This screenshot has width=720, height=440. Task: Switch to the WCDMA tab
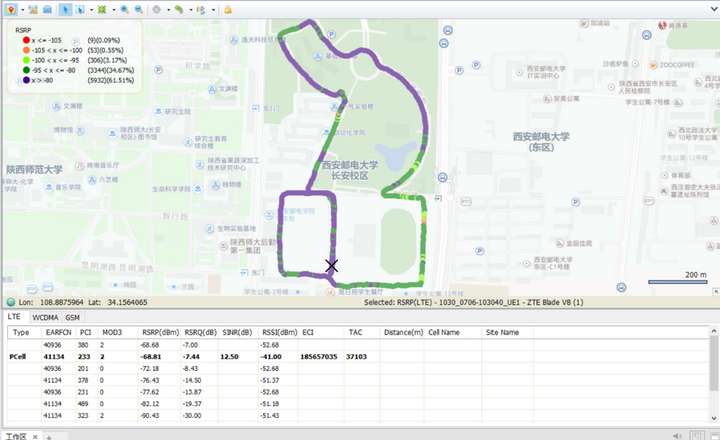coord(45,317)
